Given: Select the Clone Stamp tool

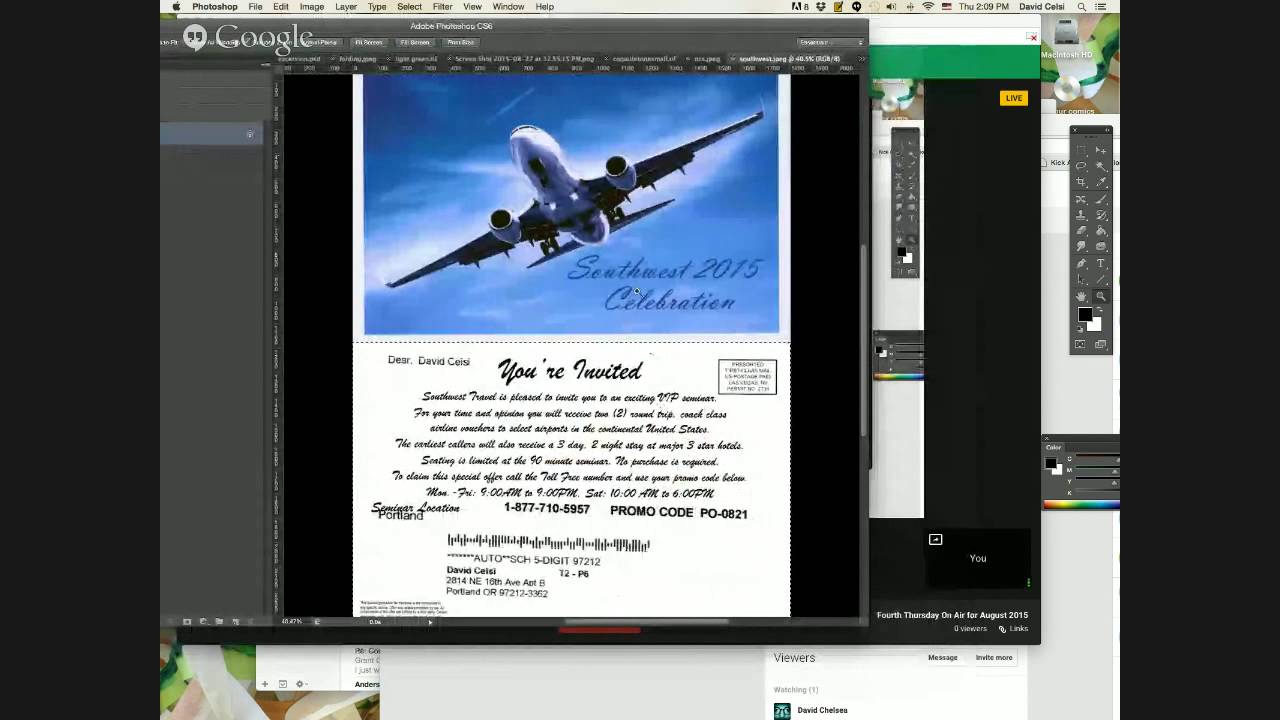Looking at the screenshot, I should [1082, 215].
